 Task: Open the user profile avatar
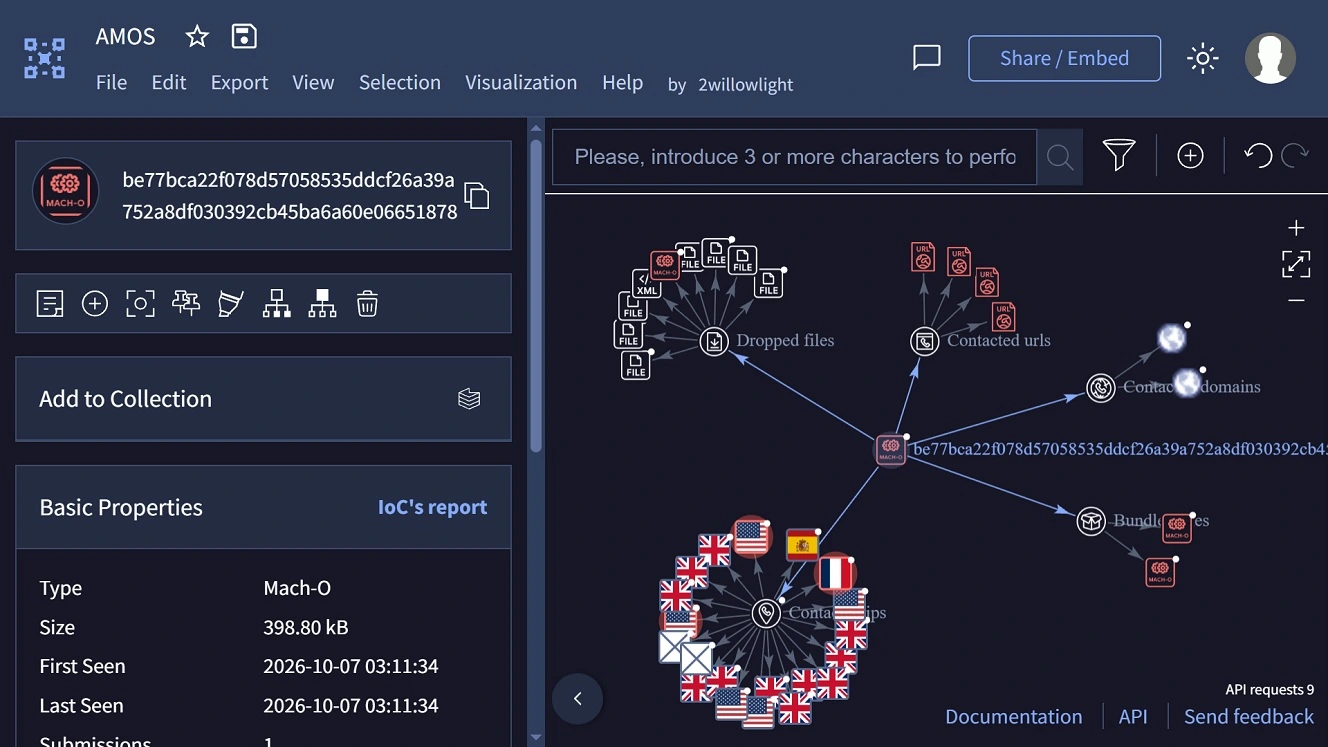point(1270,58)
